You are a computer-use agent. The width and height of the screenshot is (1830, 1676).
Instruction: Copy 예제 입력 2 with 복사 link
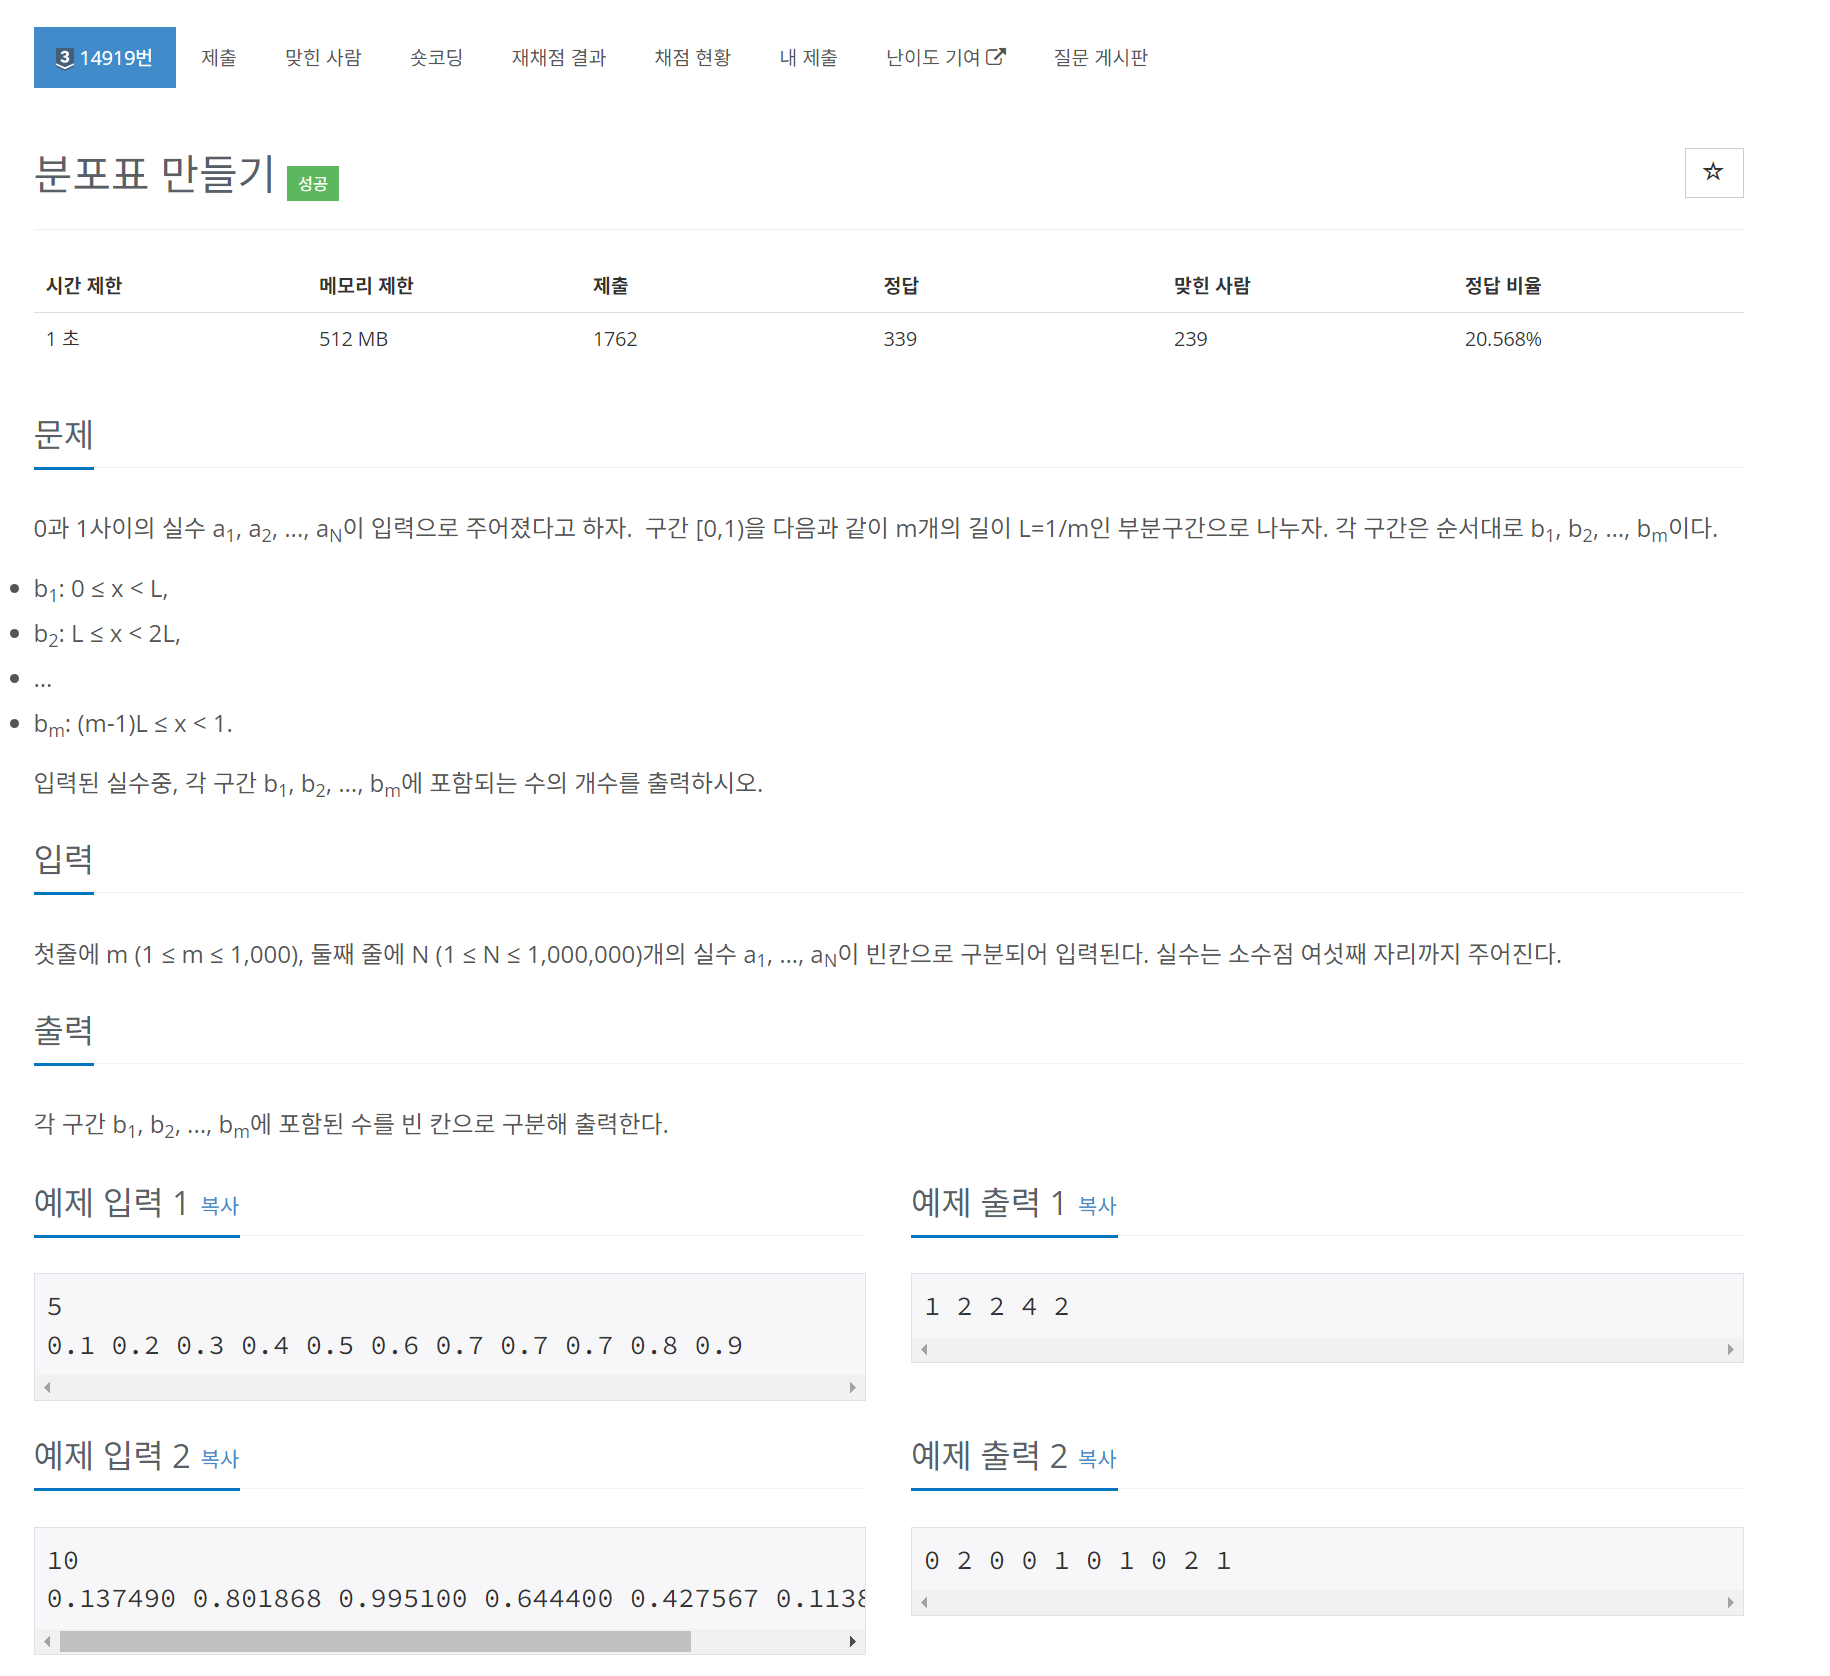tap(220, 1459)
